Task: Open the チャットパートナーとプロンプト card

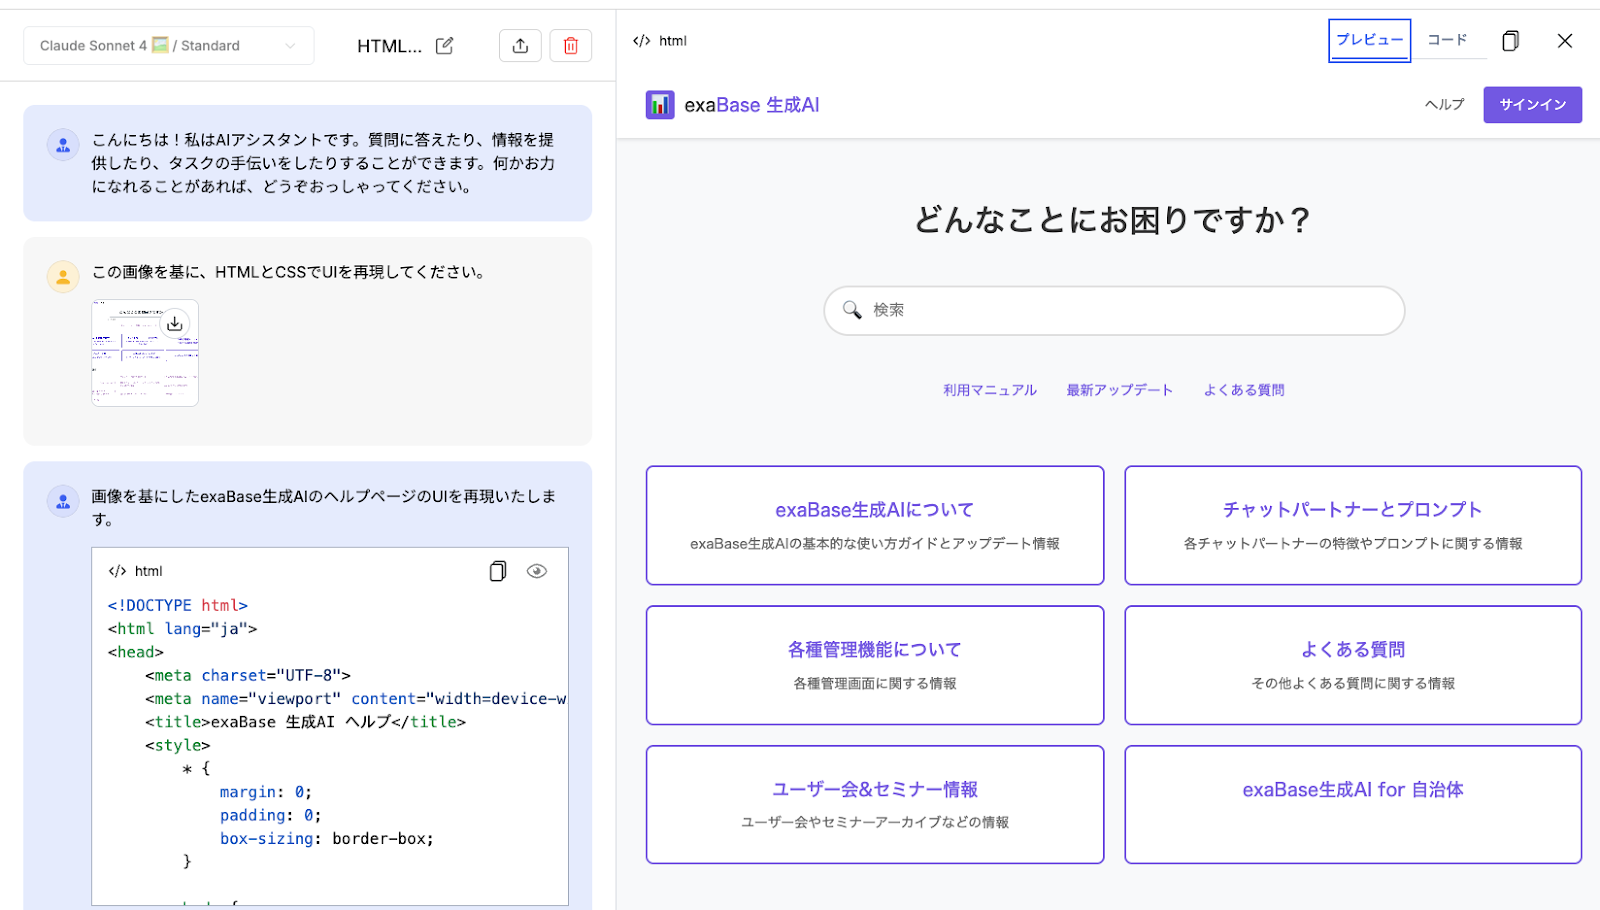Action: point(1353,525)
